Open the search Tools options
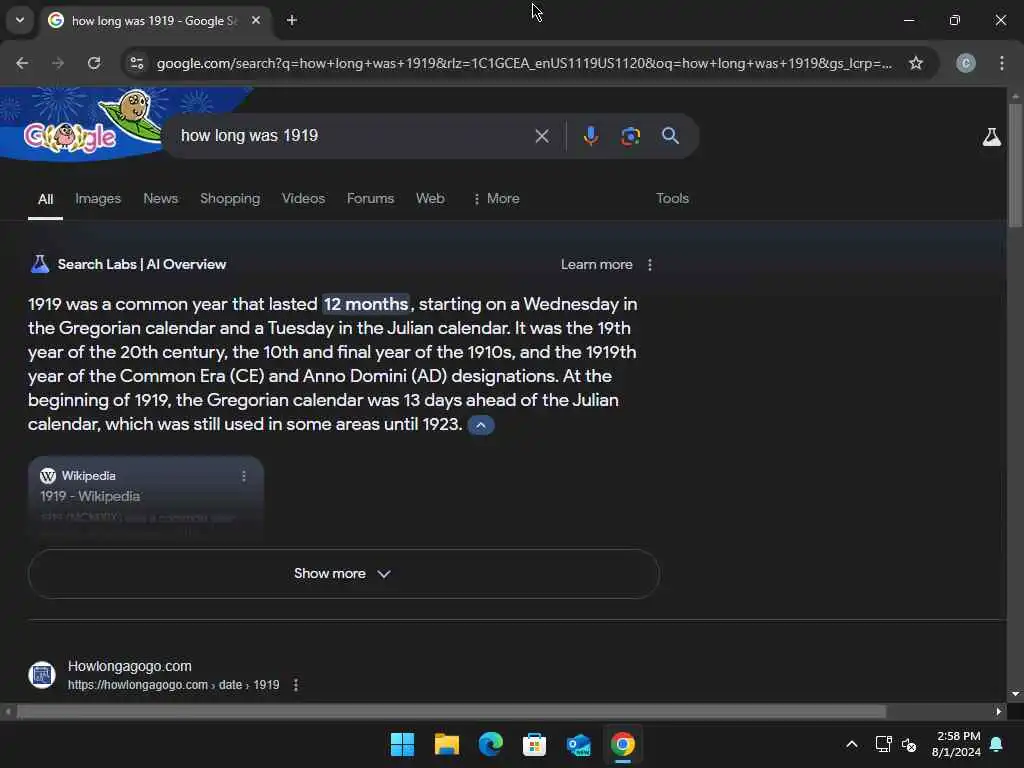 [672, 199]
